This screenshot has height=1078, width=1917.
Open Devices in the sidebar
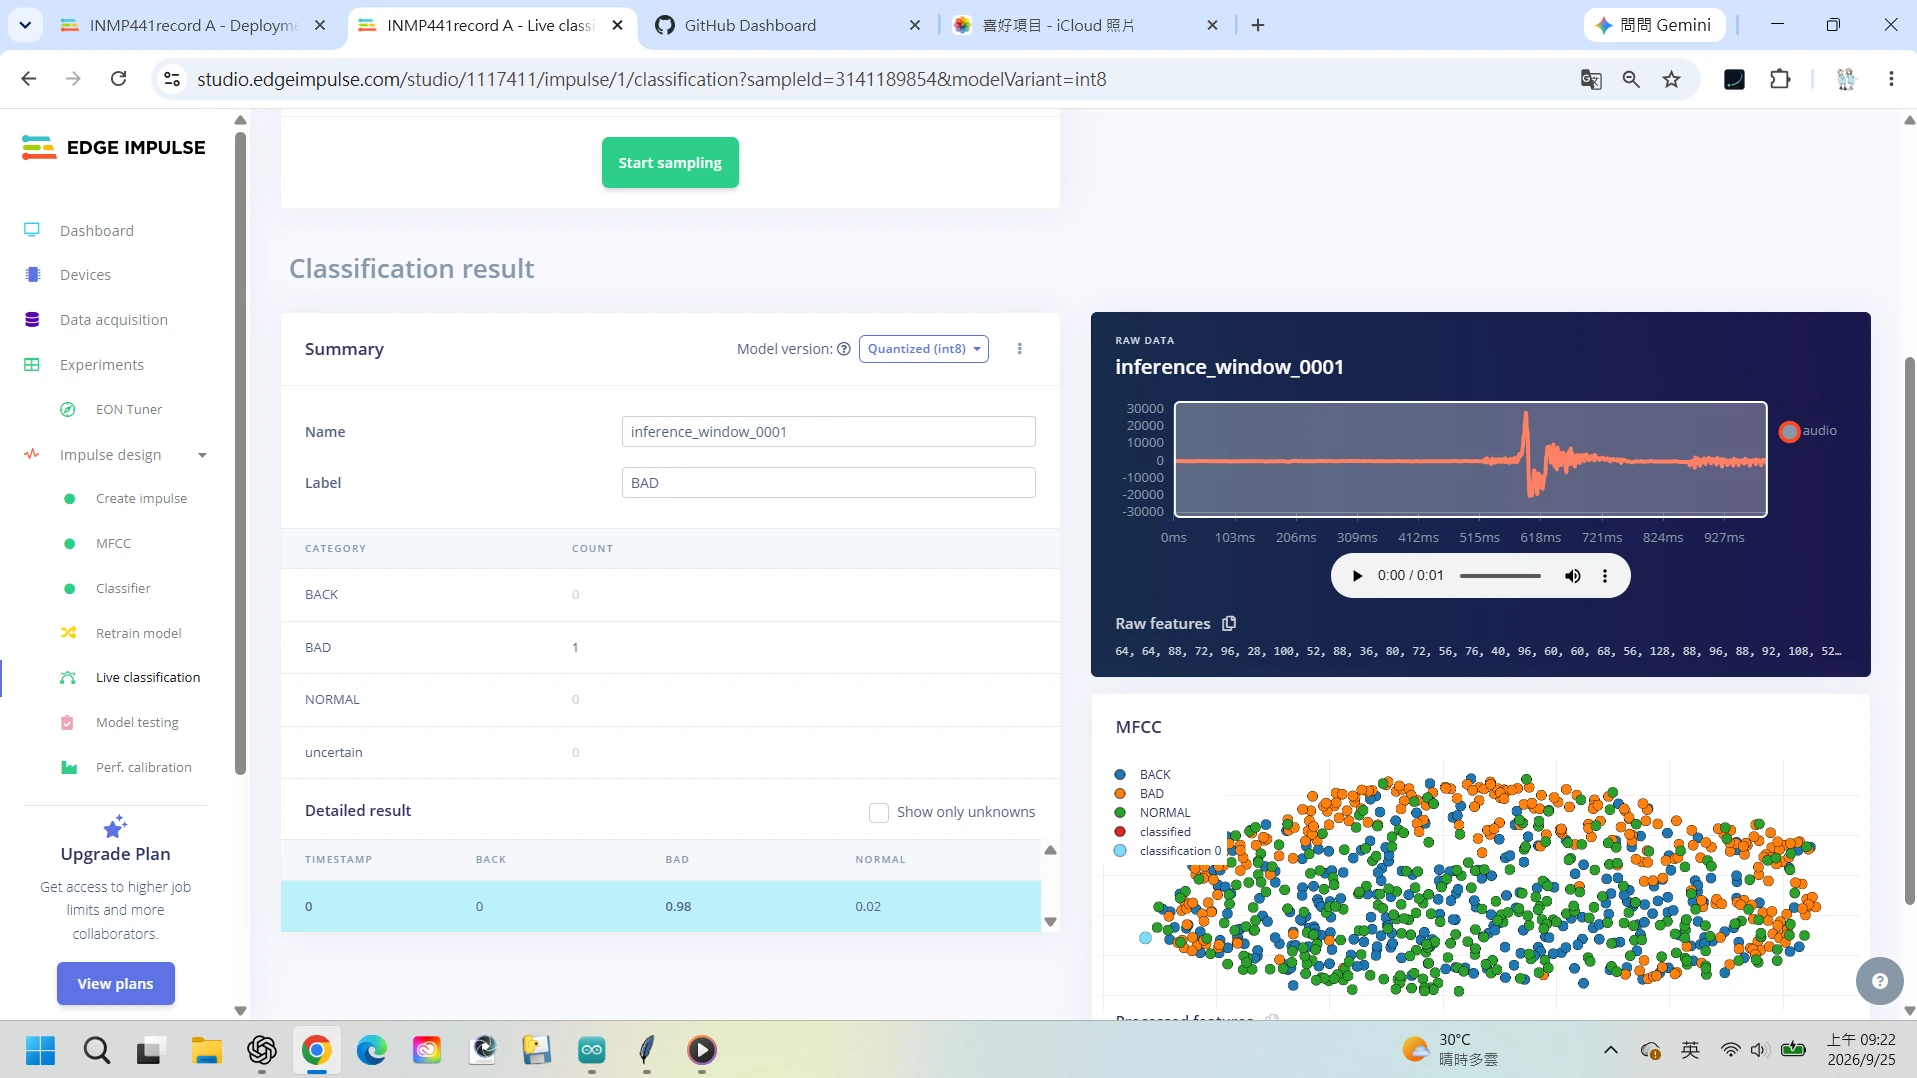click(x=85, y=275)
